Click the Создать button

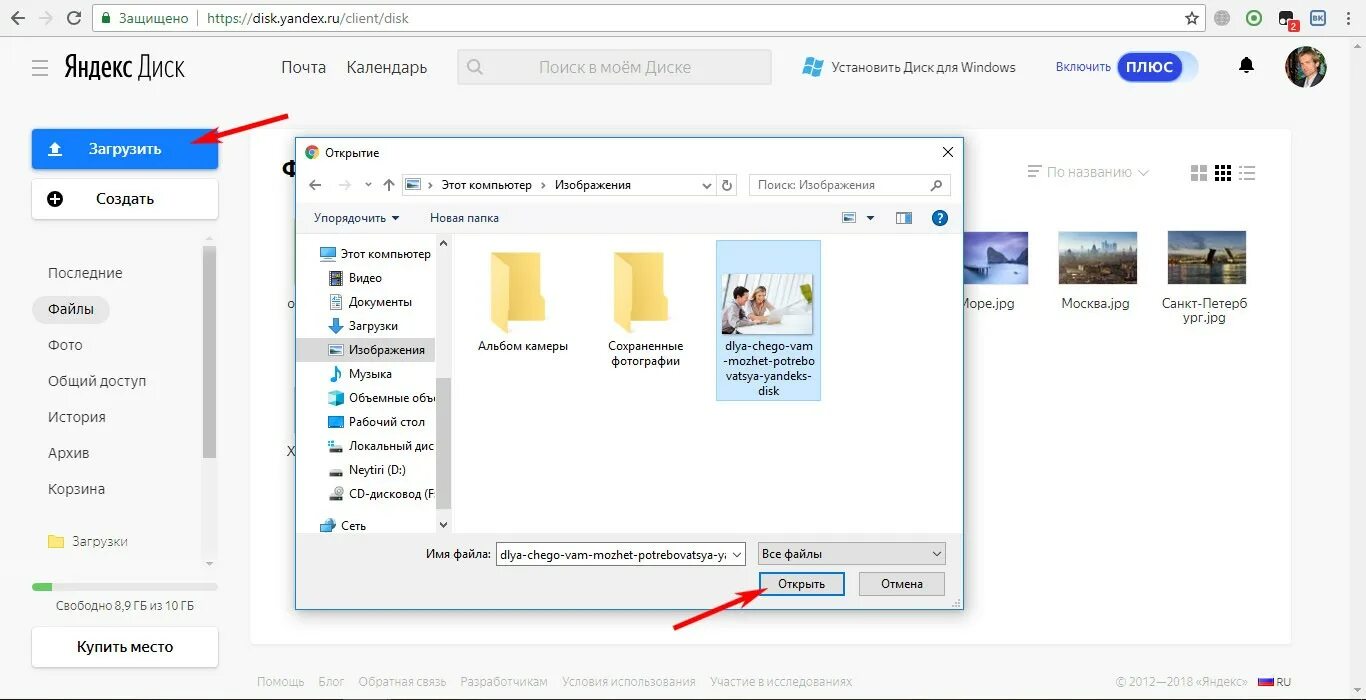[x=125, y=199]
